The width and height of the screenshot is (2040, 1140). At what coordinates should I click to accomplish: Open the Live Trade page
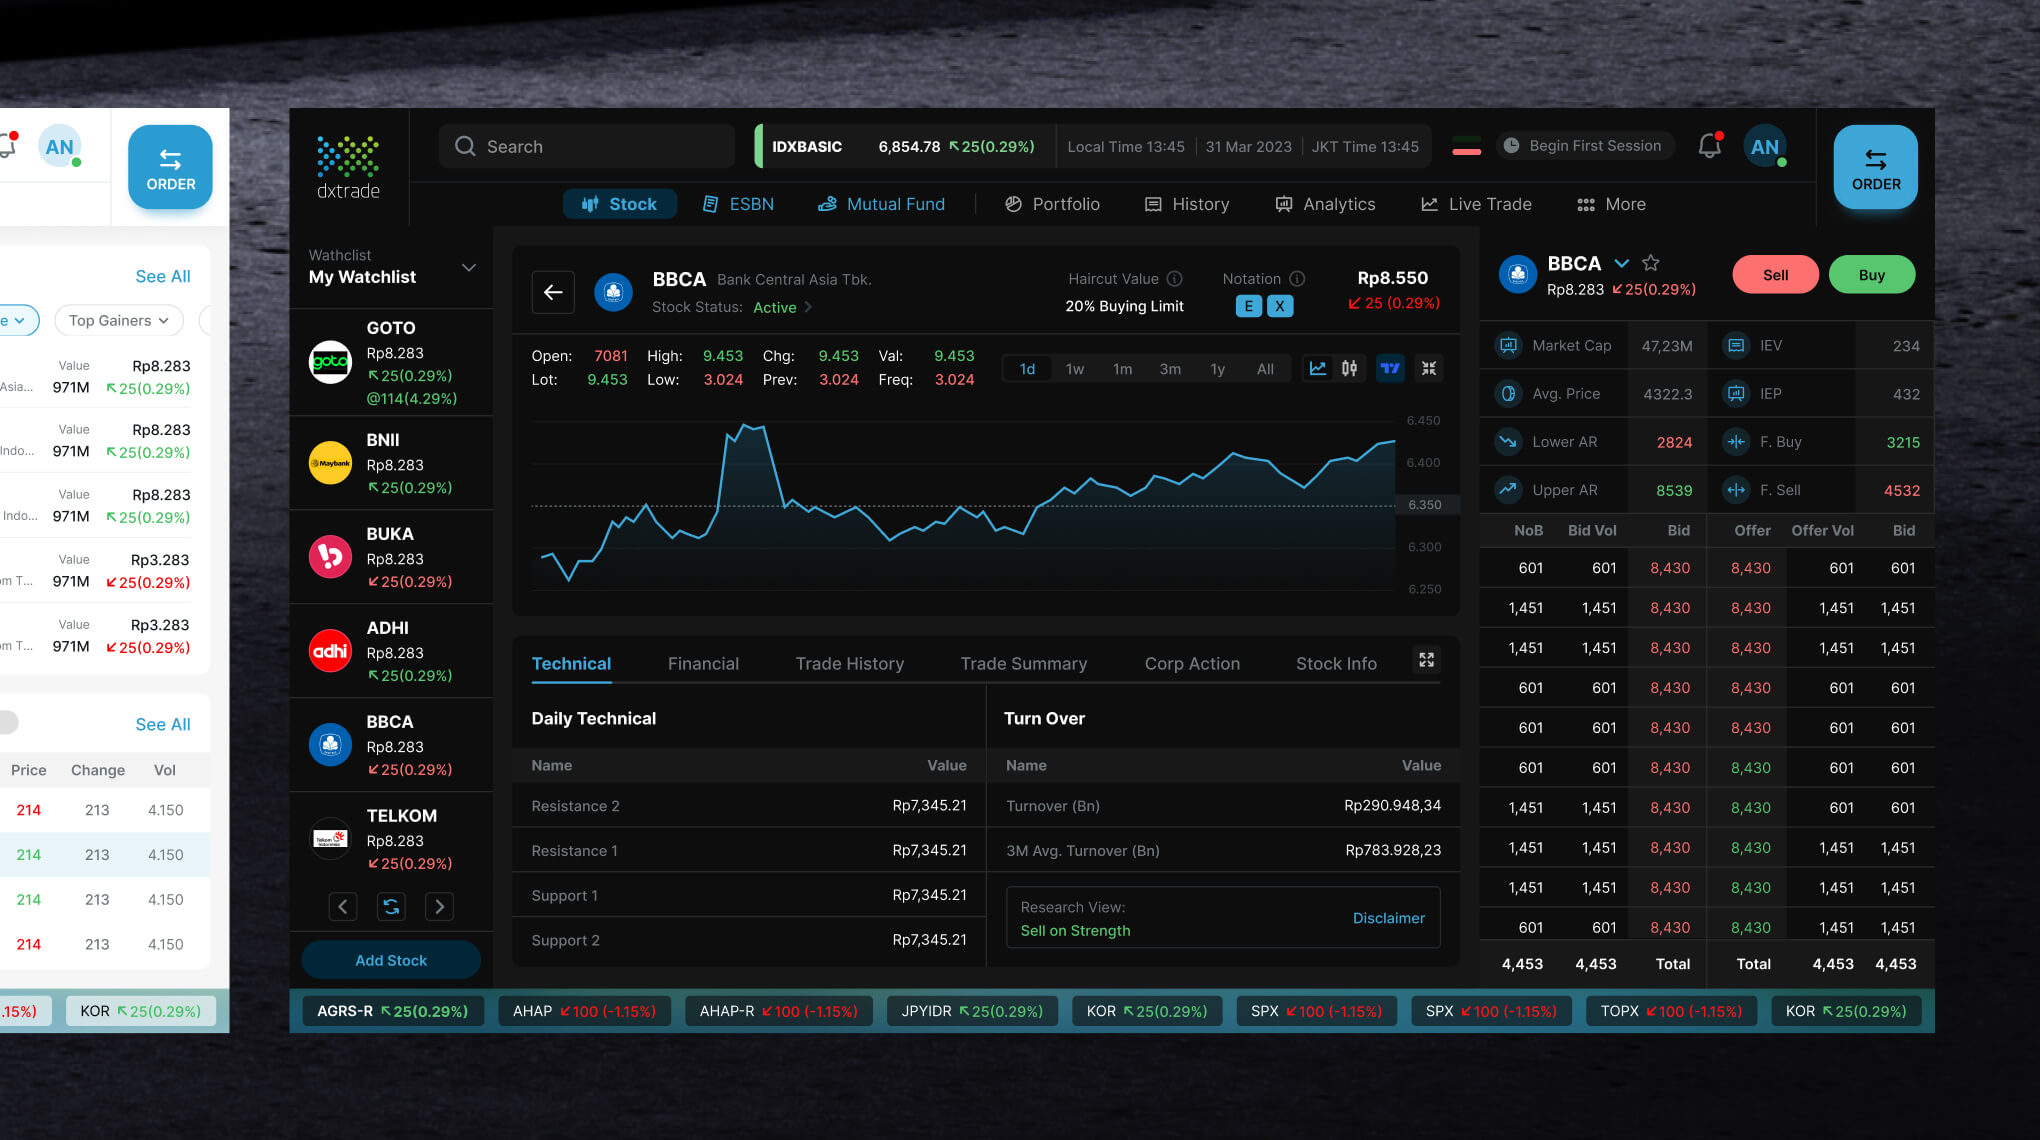[1476, 204]
